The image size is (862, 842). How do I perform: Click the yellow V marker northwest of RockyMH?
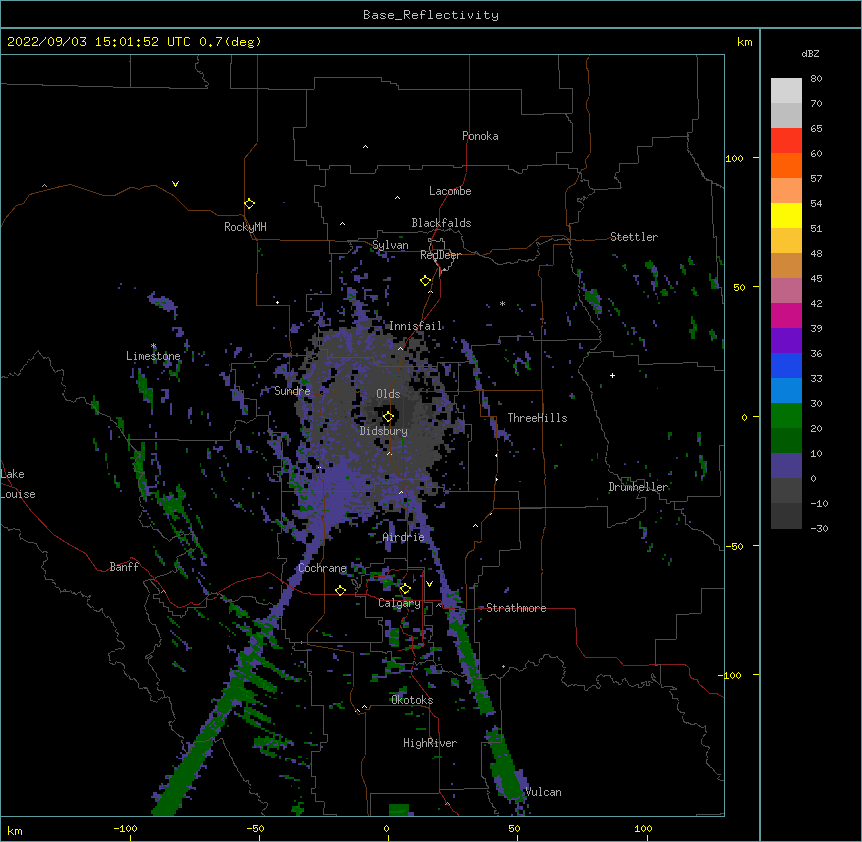coord(175,184)
